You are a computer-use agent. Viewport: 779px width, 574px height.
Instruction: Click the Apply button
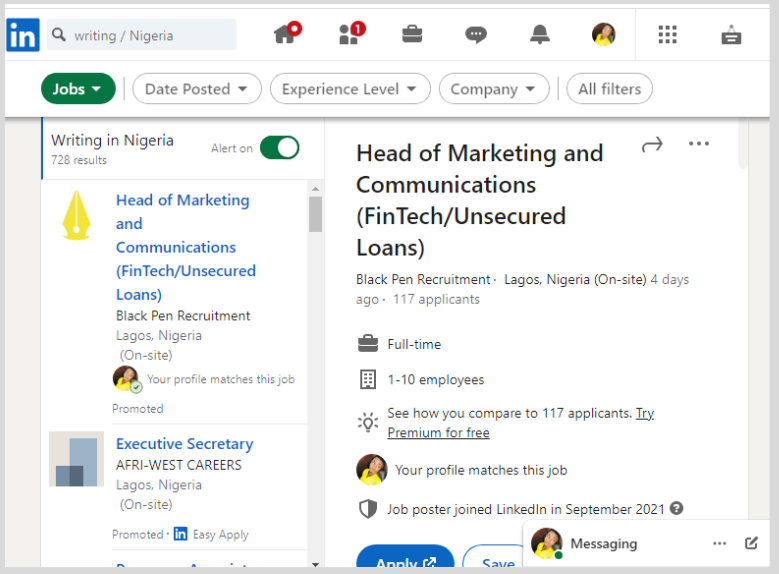405,557
